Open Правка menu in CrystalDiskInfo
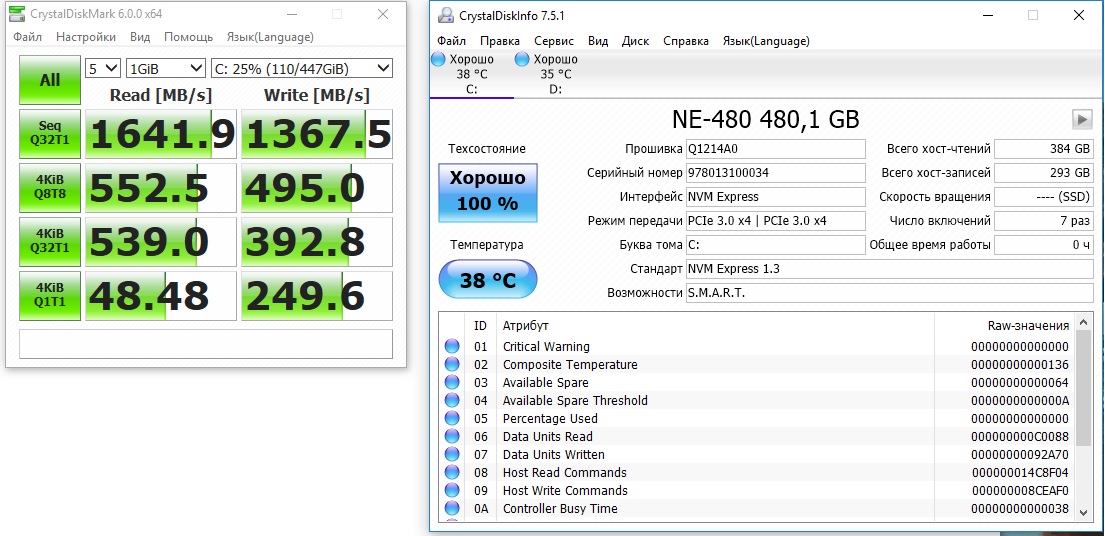 [x=500, y=41]
